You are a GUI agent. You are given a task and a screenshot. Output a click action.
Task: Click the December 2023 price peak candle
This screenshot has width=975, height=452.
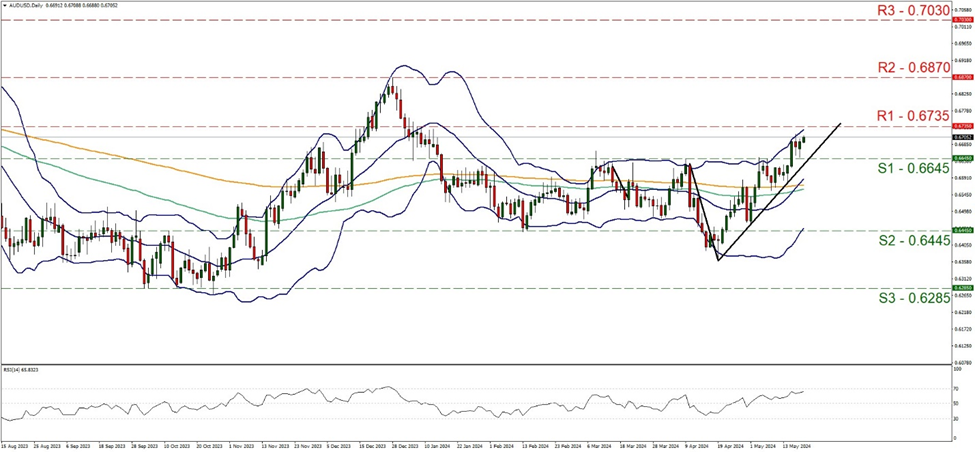(391, 88)
